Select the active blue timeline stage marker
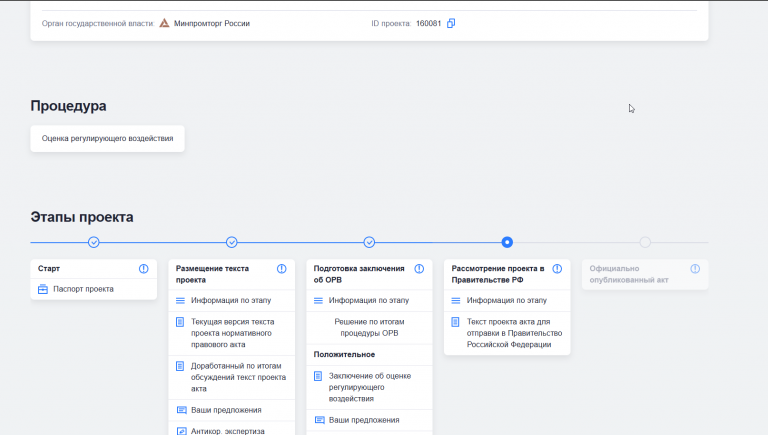 tap(507, 242)
